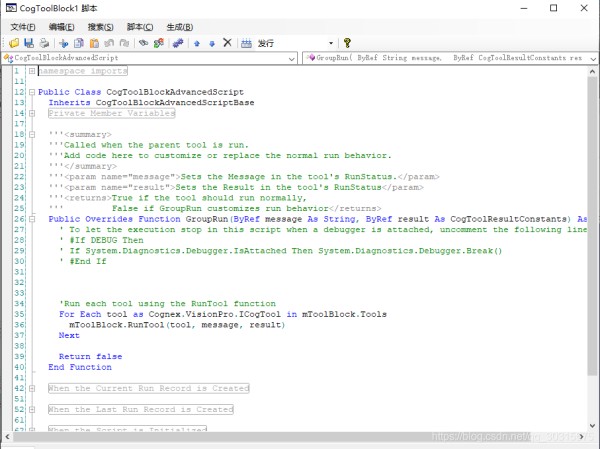Viewport: 600px width, 449px height.
Task: Click 'When the Last Run Record is Created' box
Action: (141, 409)
